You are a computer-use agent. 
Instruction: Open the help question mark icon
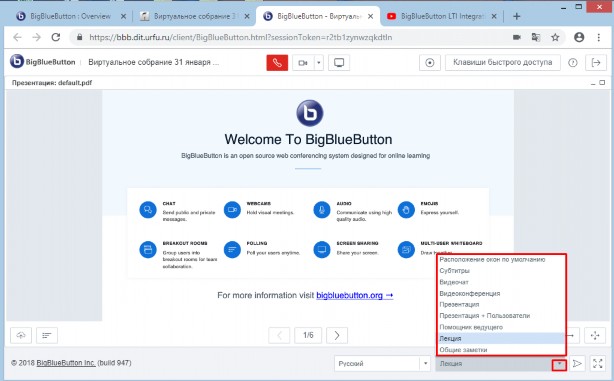pyautogui.click(x=572, y=63)
